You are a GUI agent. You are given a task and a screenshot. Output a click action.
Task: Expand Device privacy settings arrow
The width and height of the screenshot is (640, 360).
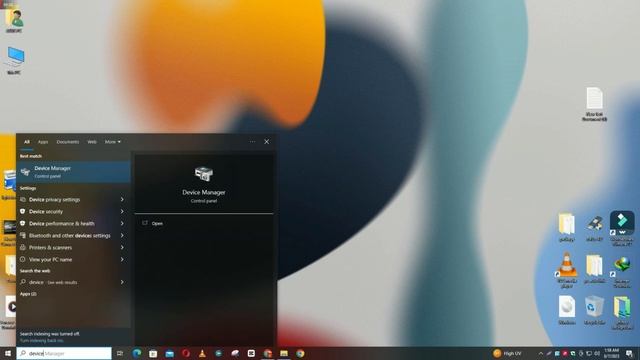pyautogui.click(x=122, y=200)
